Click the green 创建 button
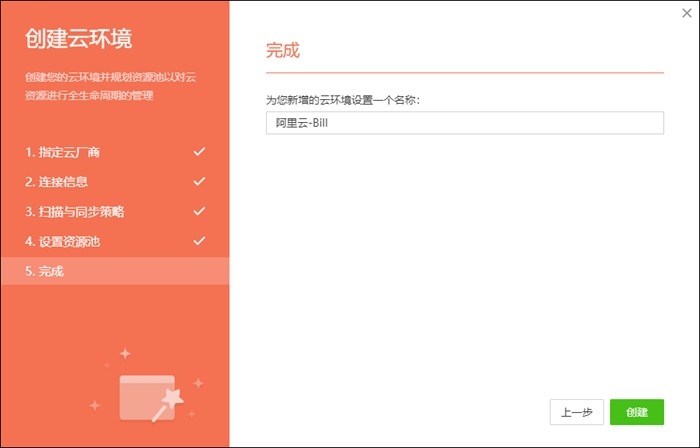This screenshot has height=448, width=700. click(637, 412)
